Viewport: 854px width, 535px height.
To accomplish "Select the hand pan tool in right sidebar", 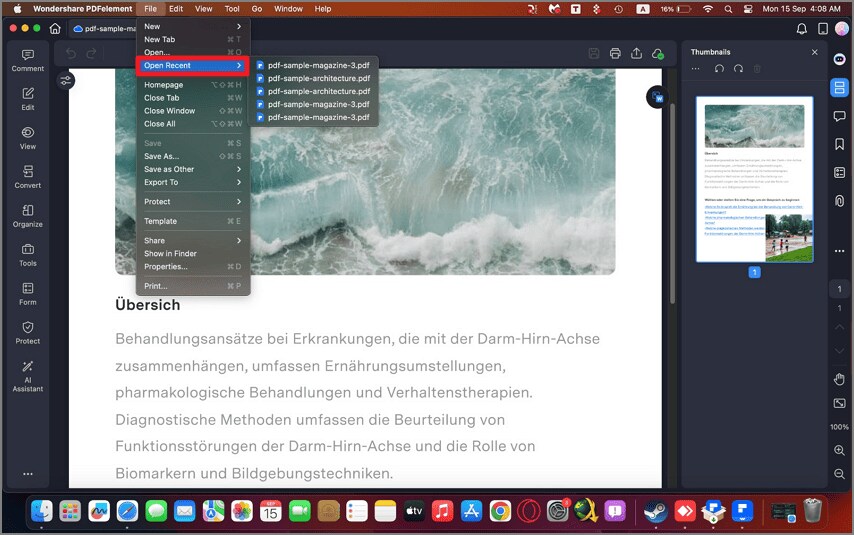I will tap(839, 379).
